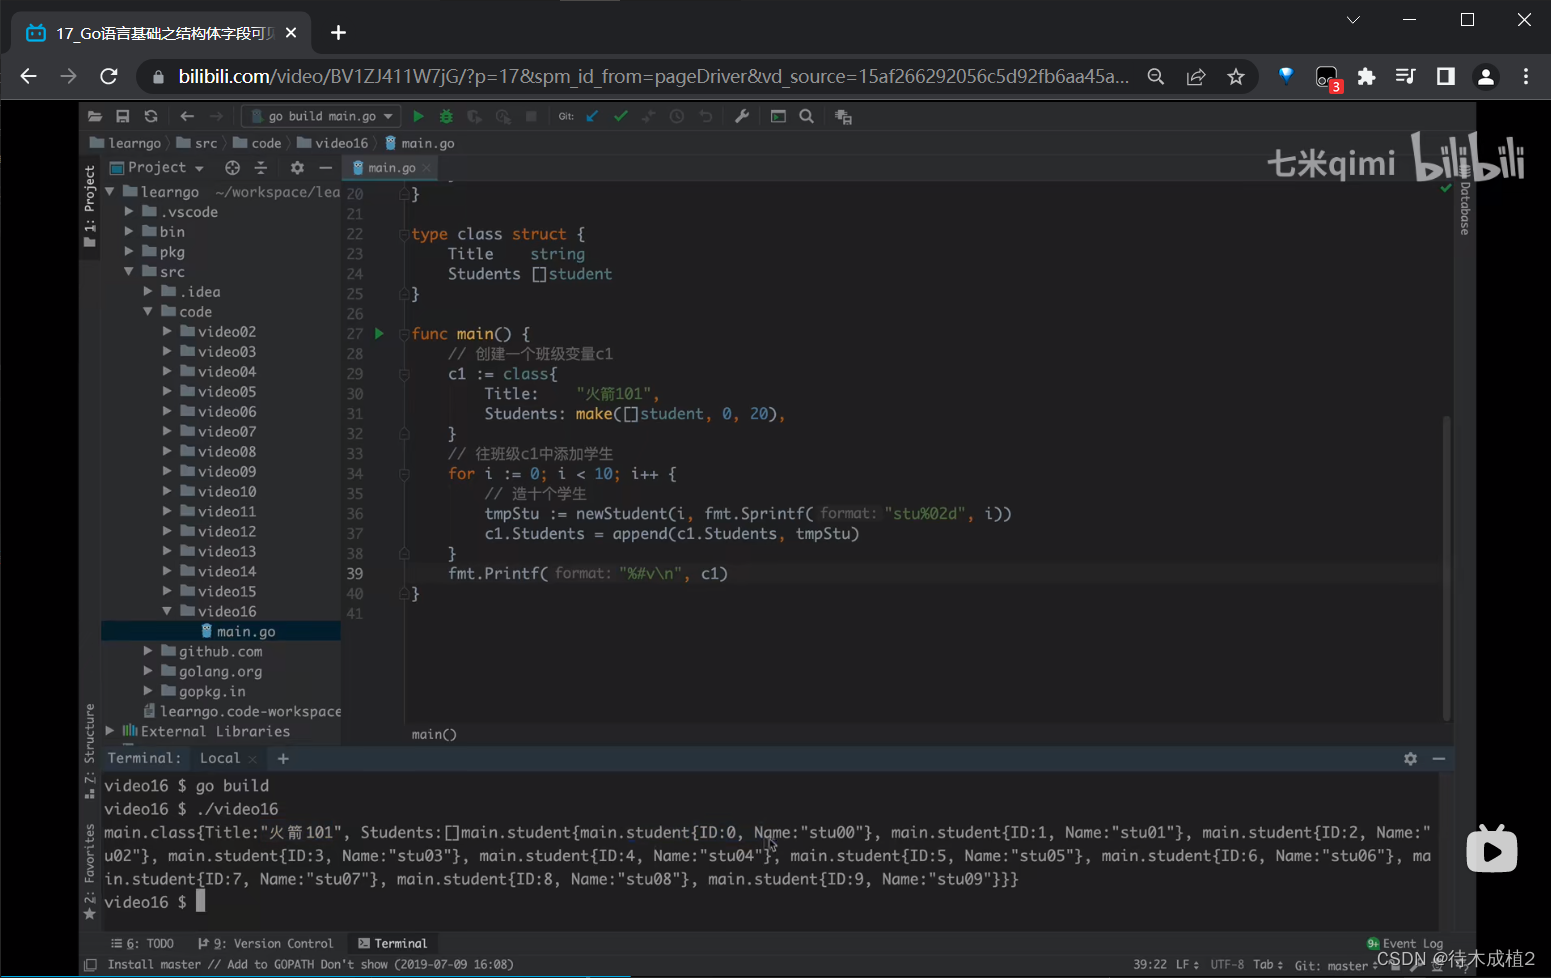Open a new Chrome tab
The height and width of the screenshot is (978, 1551).
(338, 33)
